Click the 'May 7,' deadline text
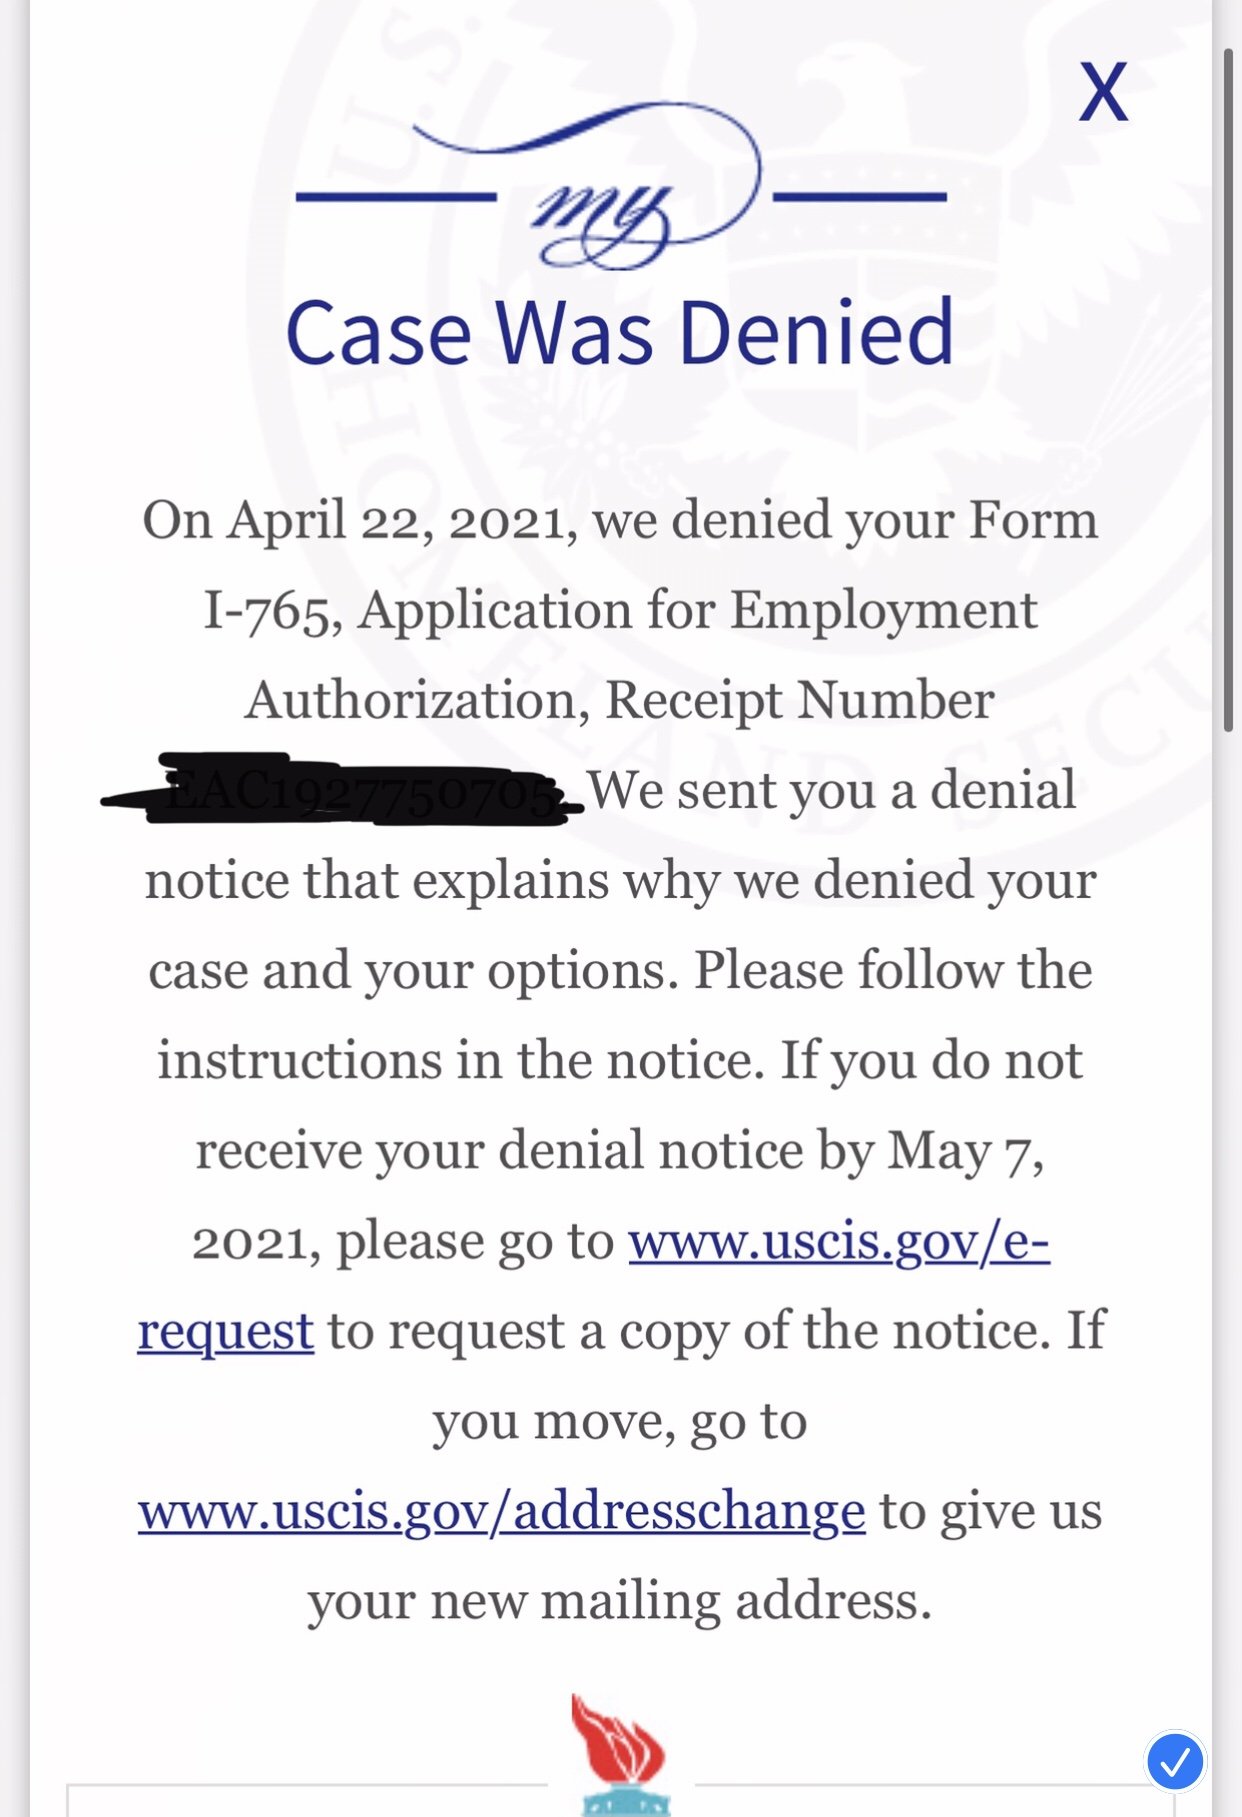Viewport: 1242px width, 1817px height. coord(966,1152)
